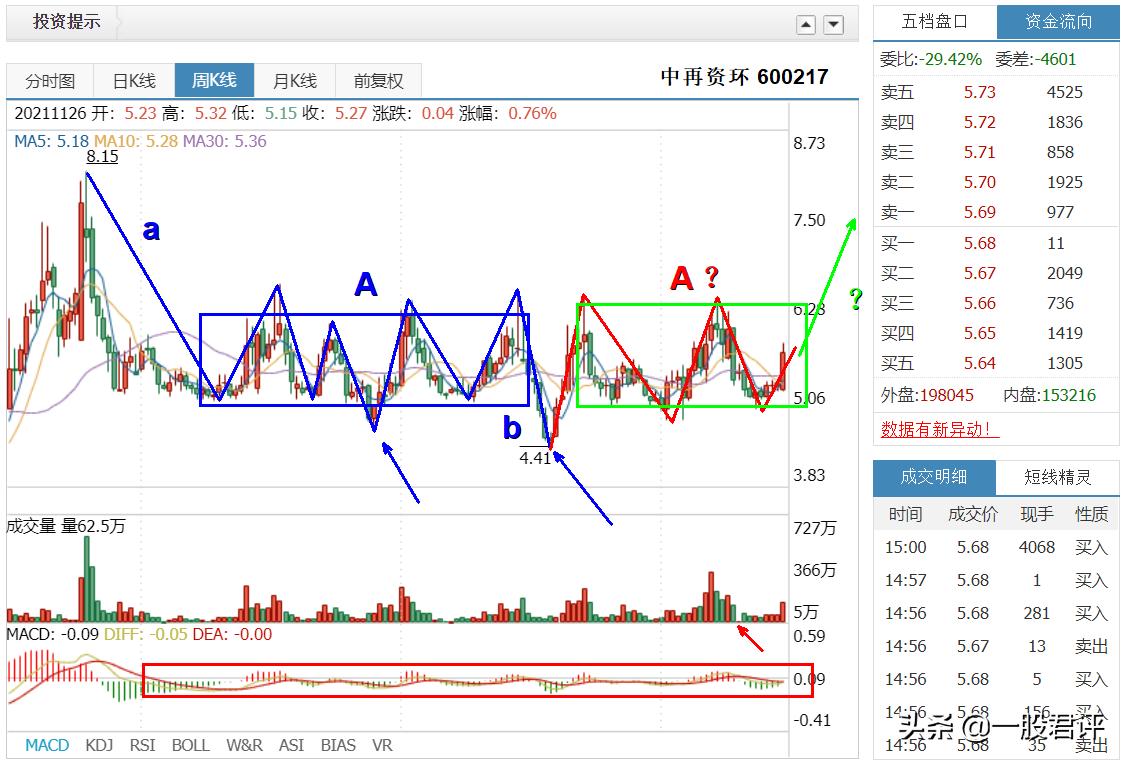Click the 性质 column header
The width and height of the screenshot is (1127, 764).
(1091, 514)
